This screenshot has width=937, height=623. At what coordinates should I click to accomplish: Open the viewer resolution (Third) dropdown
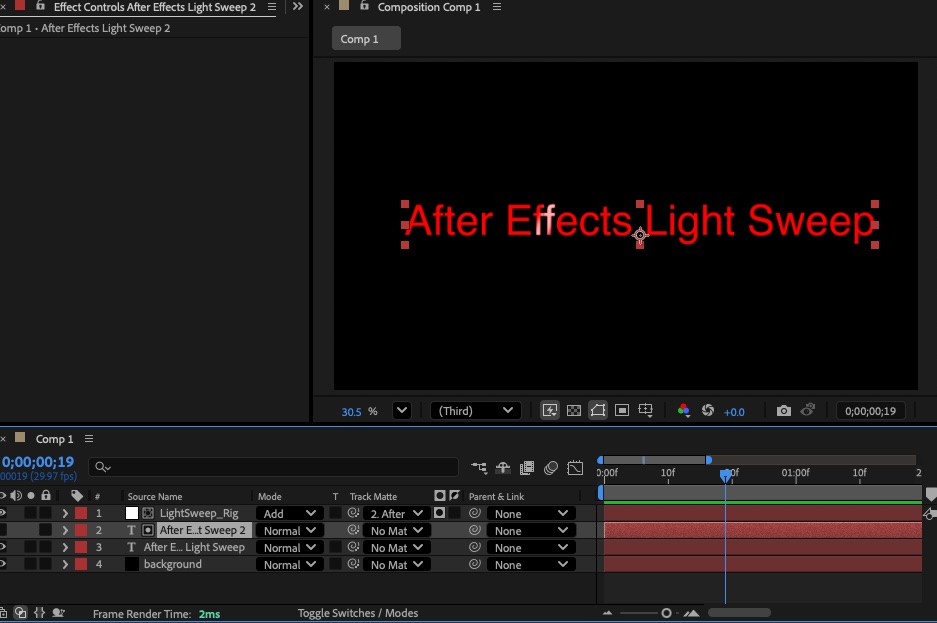(476, 411)
